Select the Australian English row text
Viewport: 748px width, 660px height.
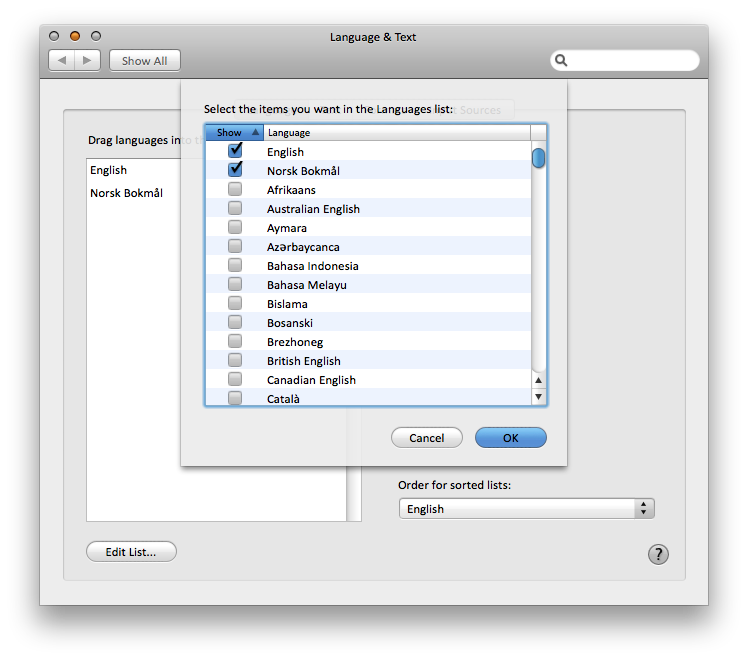(x=313, y=209)
